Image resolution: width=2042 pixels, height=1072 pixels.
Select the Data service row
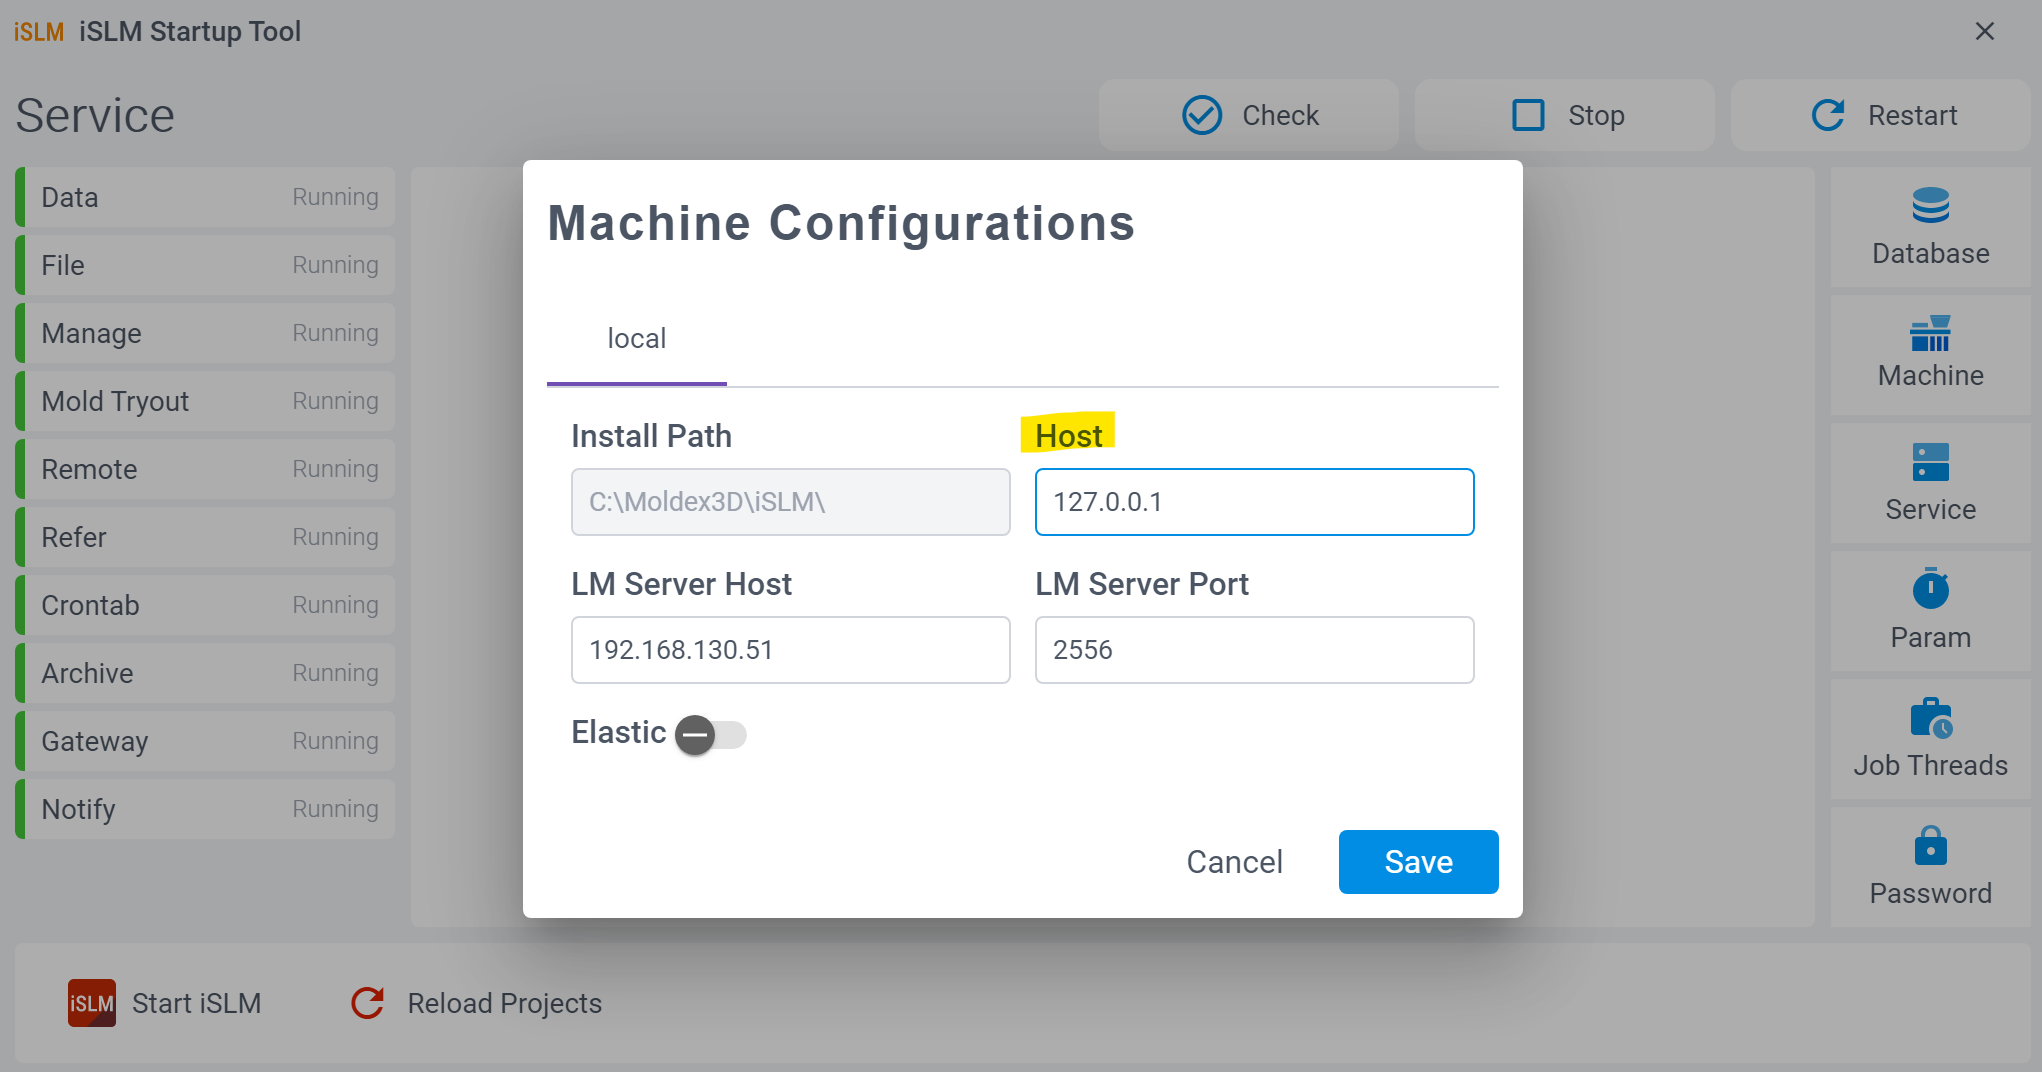pyautogui.click(x=205, y=197)
